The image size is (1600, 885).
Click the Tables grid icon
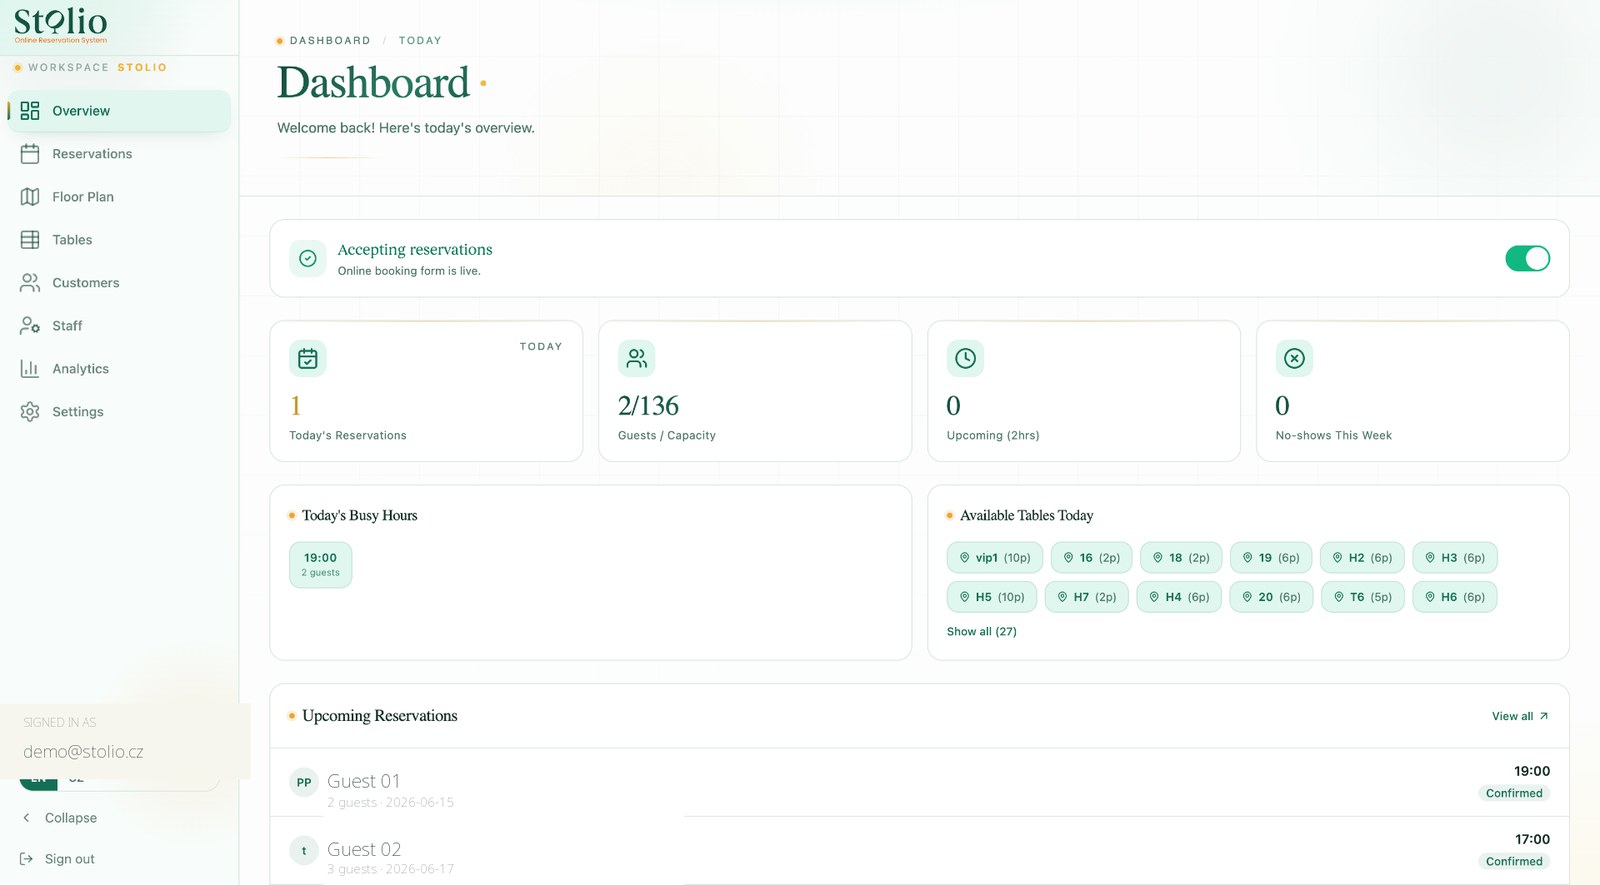tap(30, 240)
